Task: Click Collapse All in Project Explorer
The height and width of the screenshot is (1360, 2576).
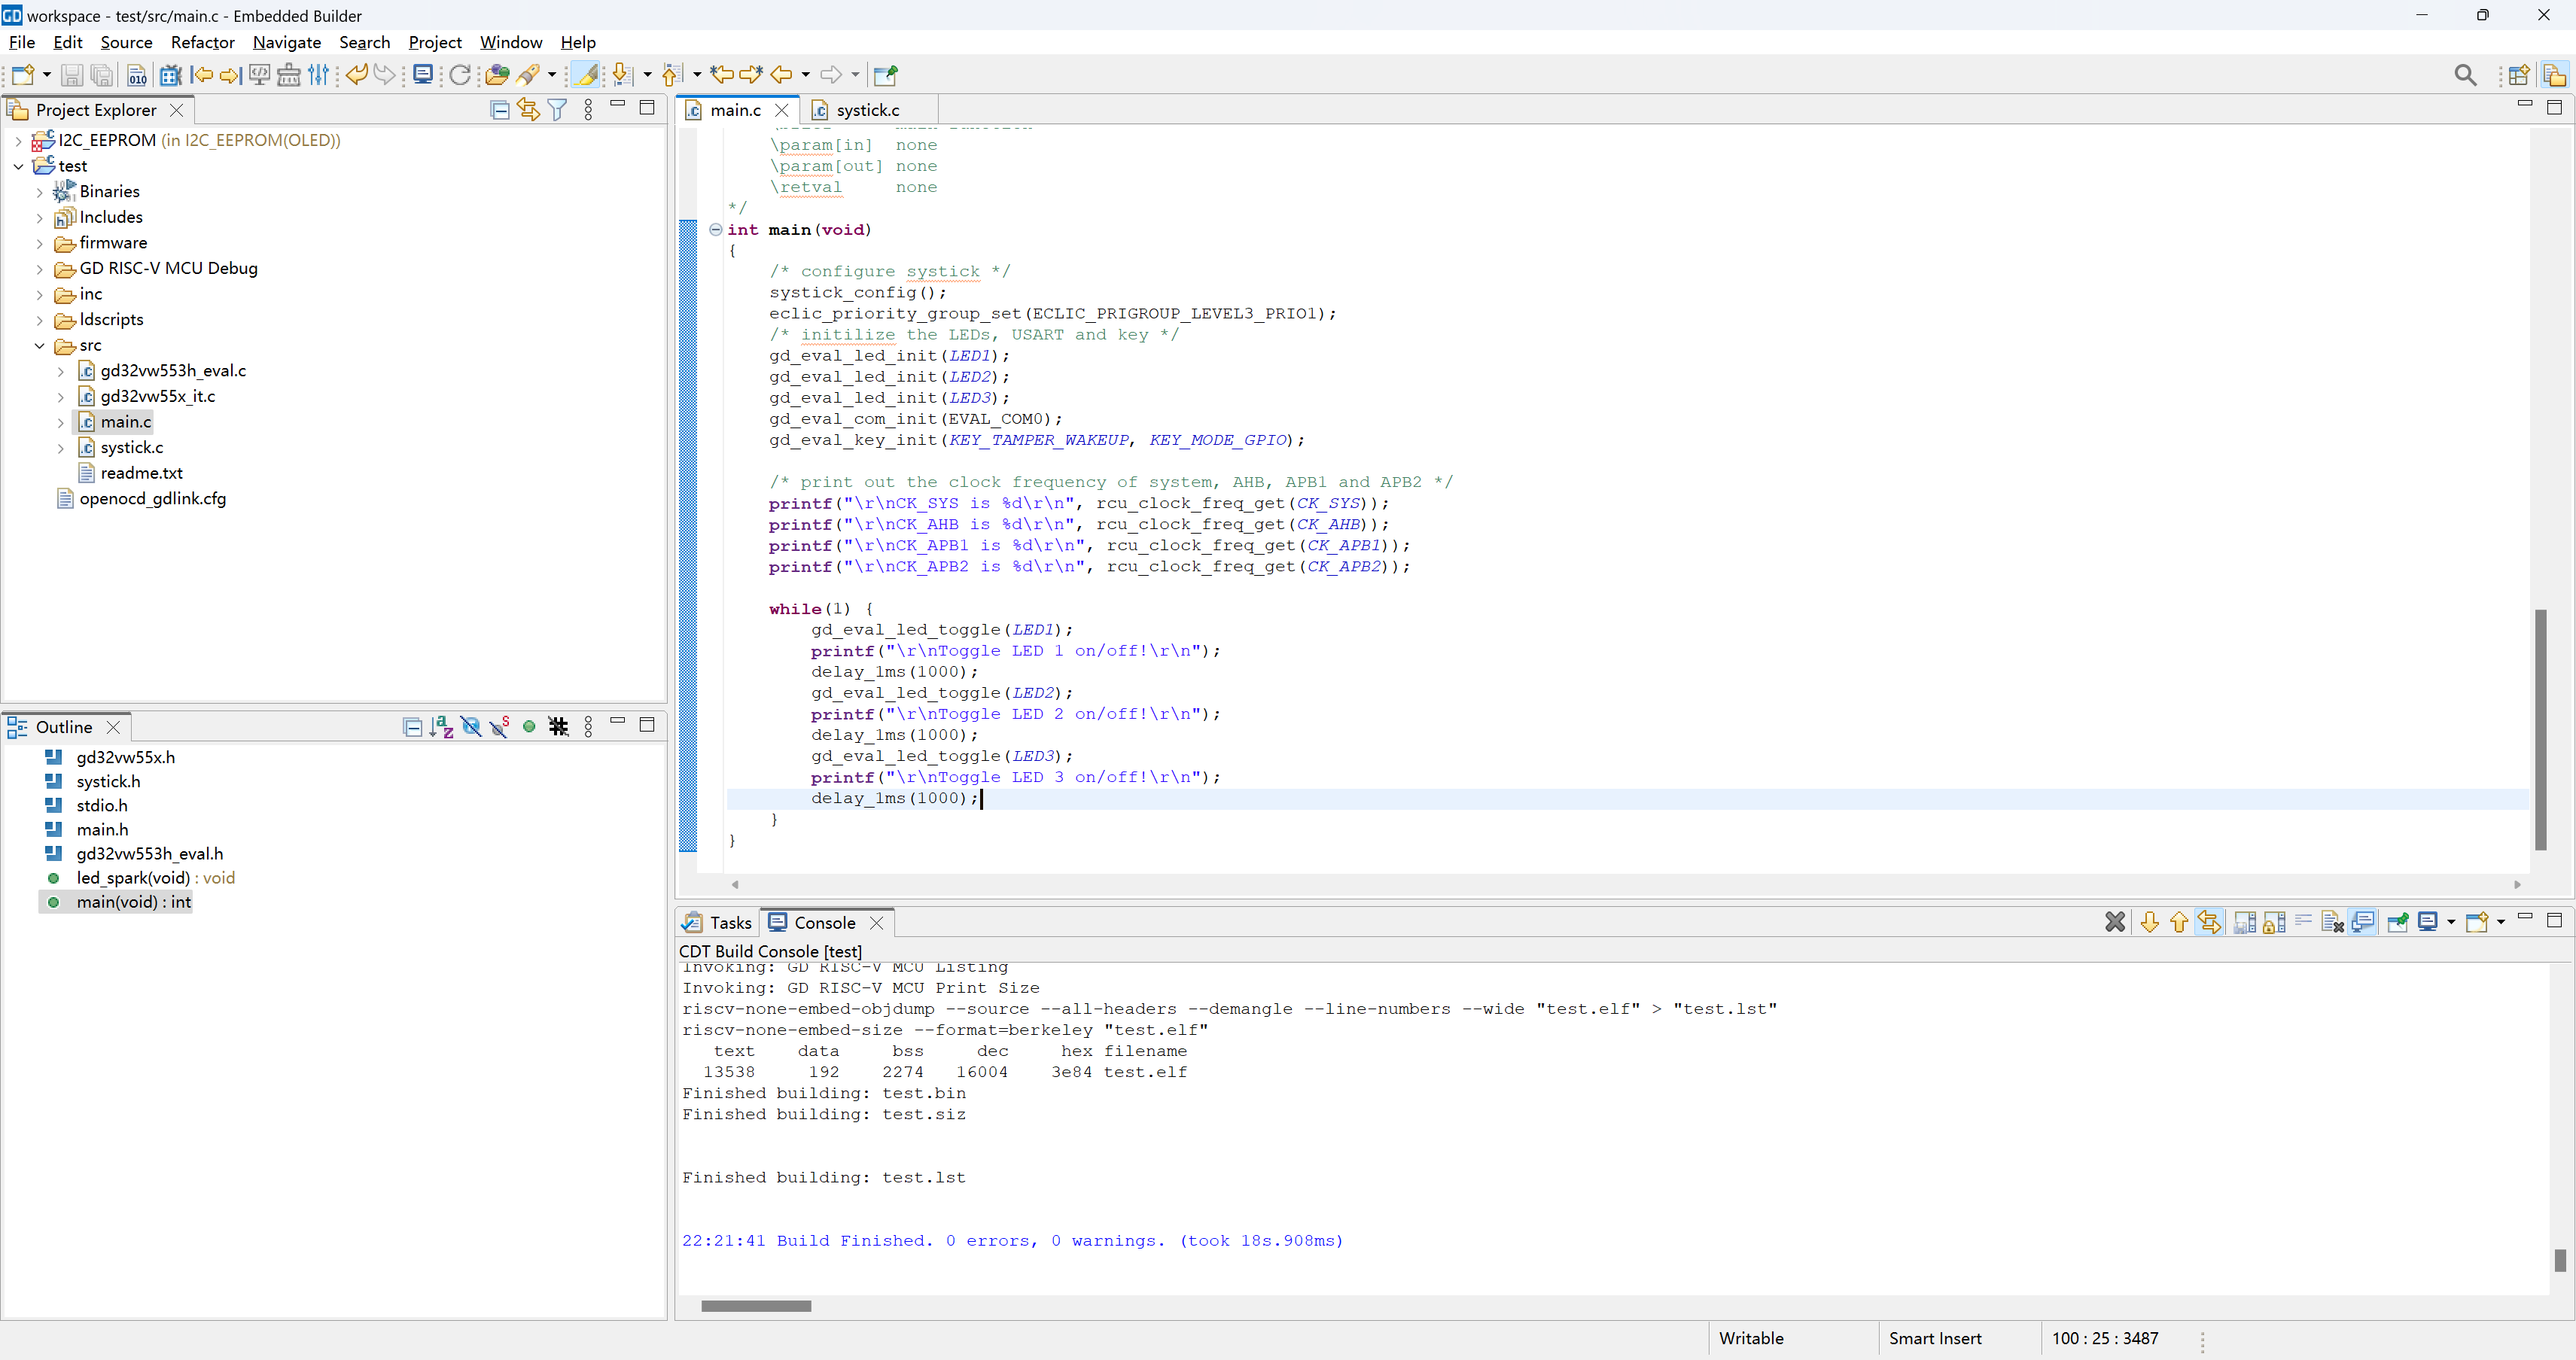Action: [500, 110]
